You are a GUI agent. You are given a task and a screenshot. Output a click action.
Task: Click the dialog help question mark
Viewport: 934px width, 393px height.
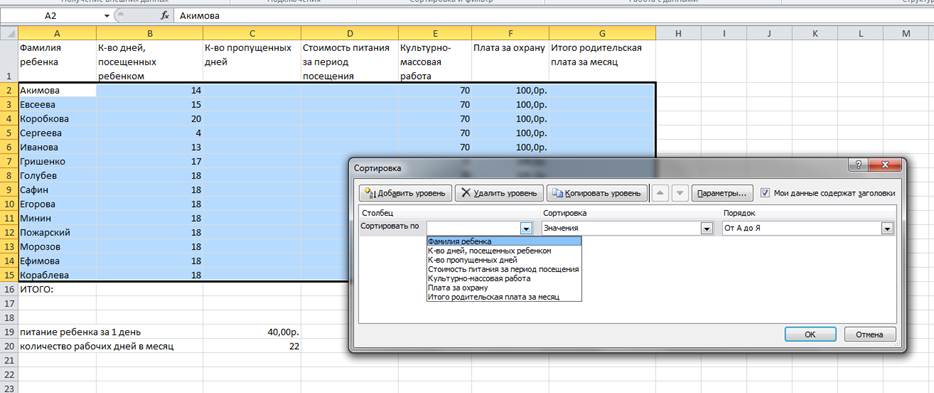point(858,166)
